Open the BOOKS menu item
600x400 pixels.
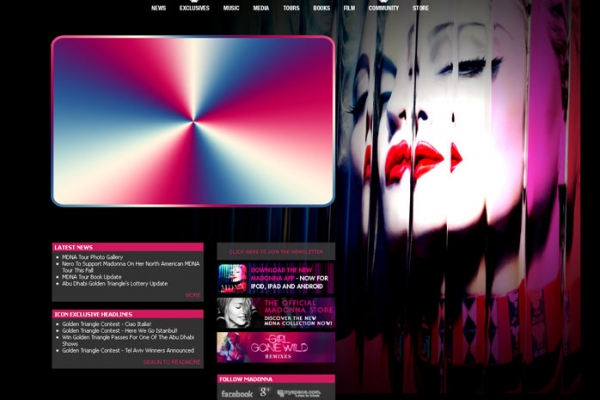click(x=321, y=8)
